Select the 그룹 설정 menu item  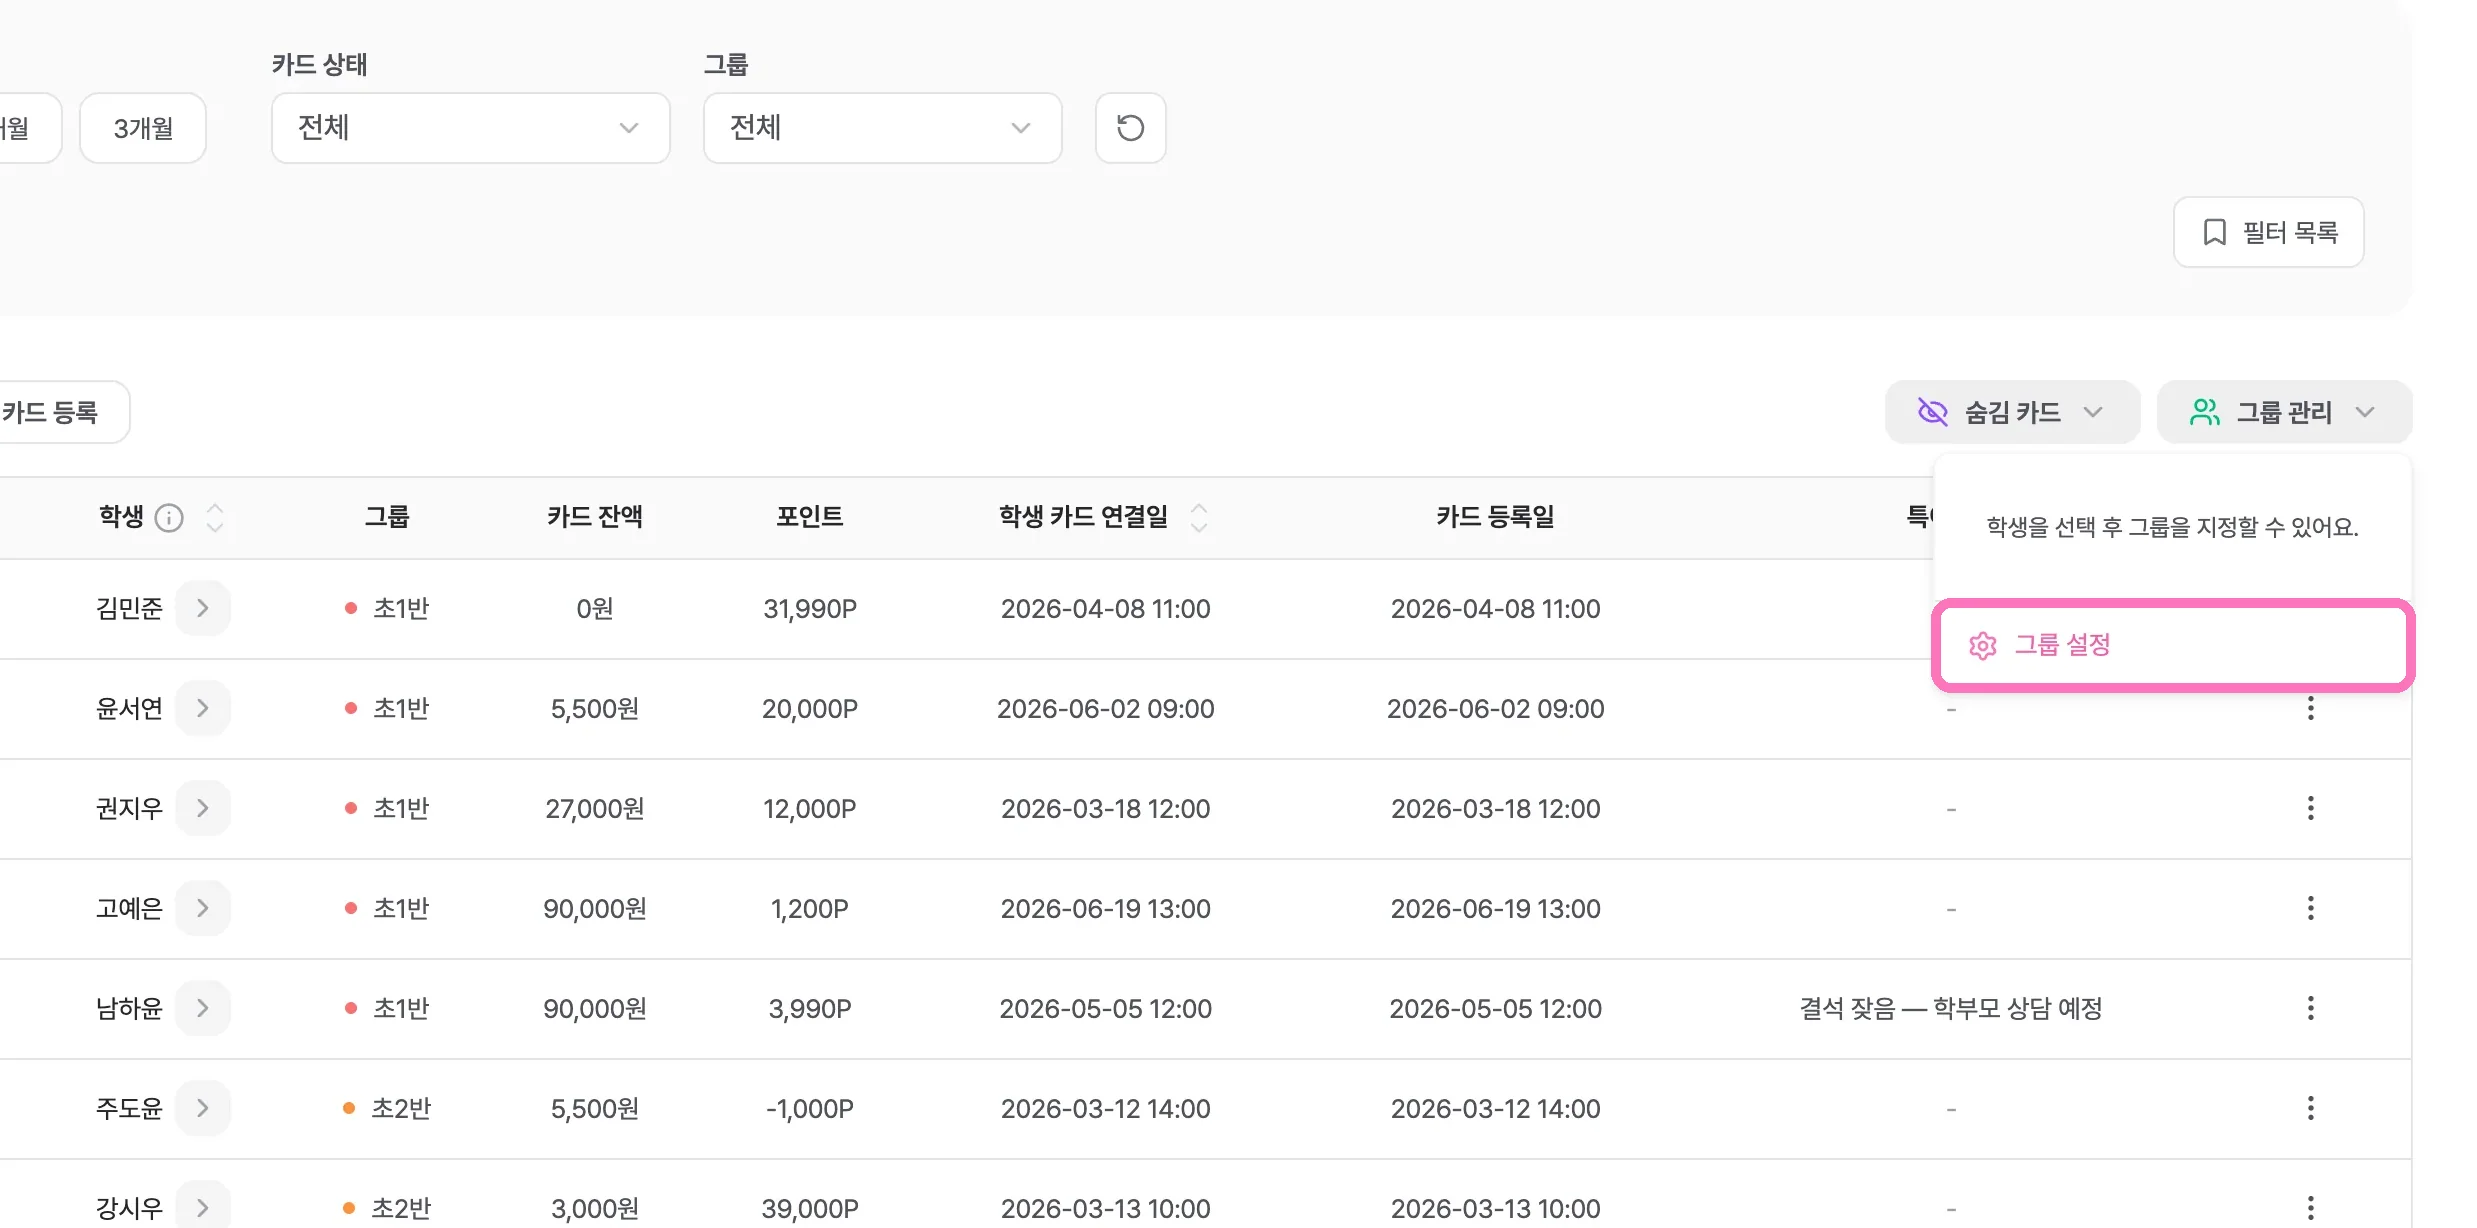2172,645
